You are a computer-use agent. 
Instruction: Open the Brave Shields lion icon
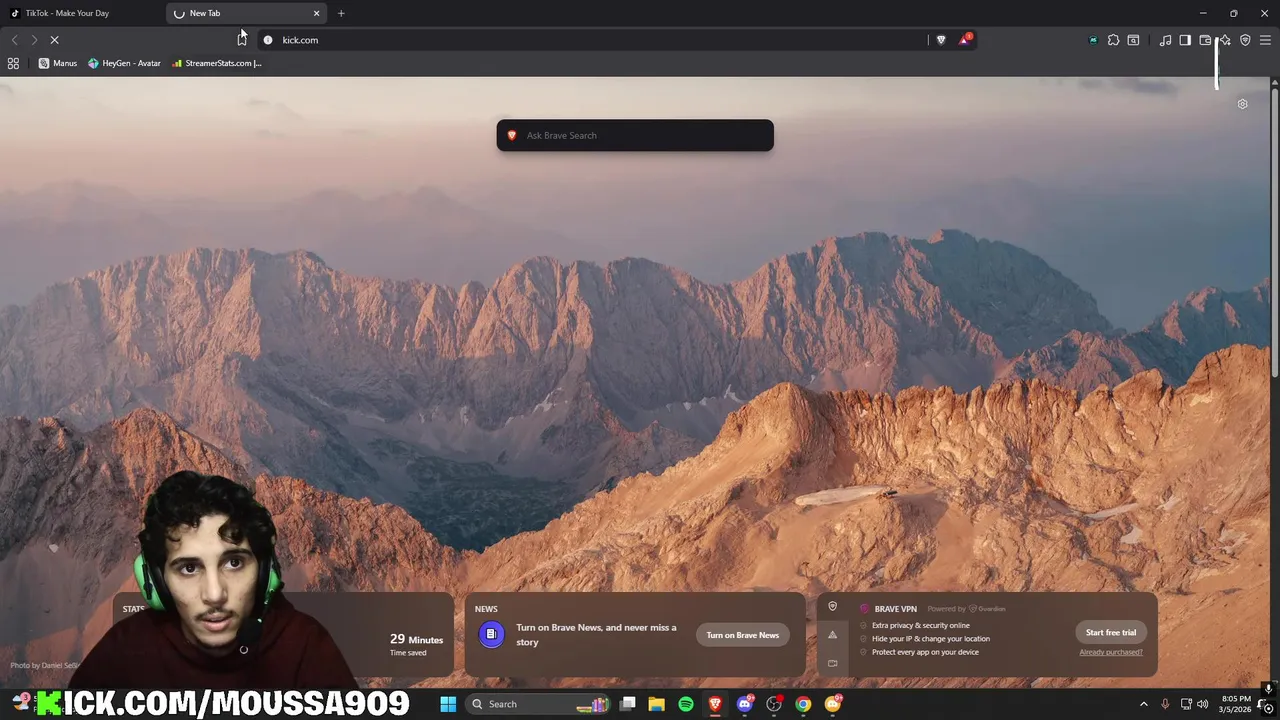coord(941,40)
